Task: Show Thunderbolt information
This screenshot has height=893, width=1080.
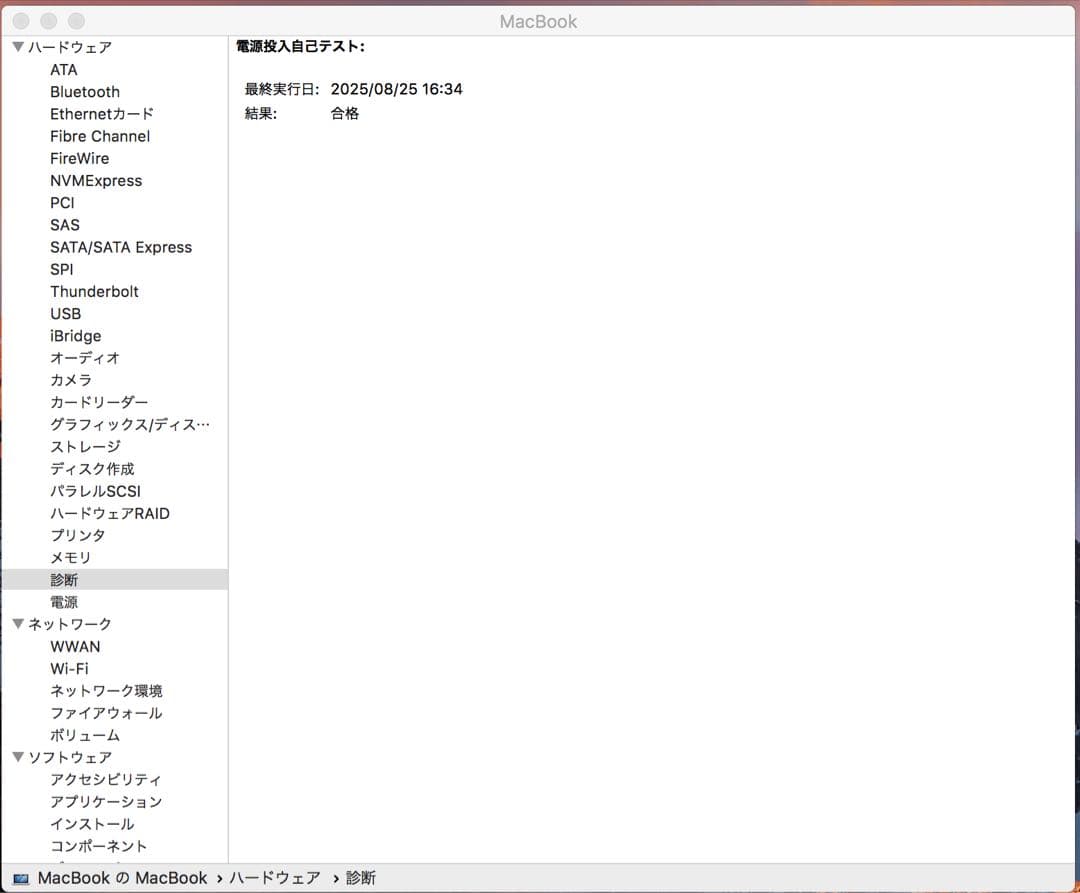Action: [x=94, y=291]
